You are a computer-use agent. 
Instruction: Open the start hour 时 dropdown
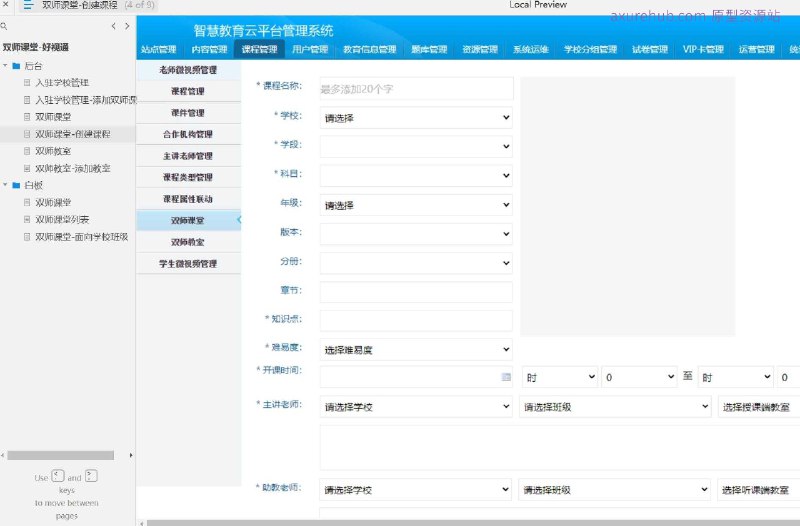coord(560,377)
